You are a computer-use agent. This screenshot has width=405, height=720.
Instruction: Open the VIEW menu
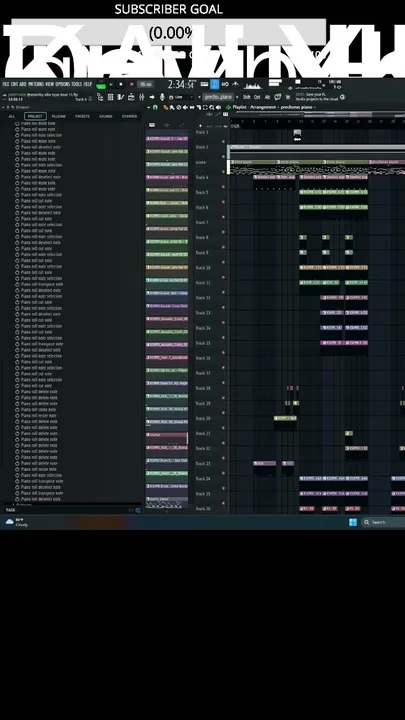click(50, 84)
